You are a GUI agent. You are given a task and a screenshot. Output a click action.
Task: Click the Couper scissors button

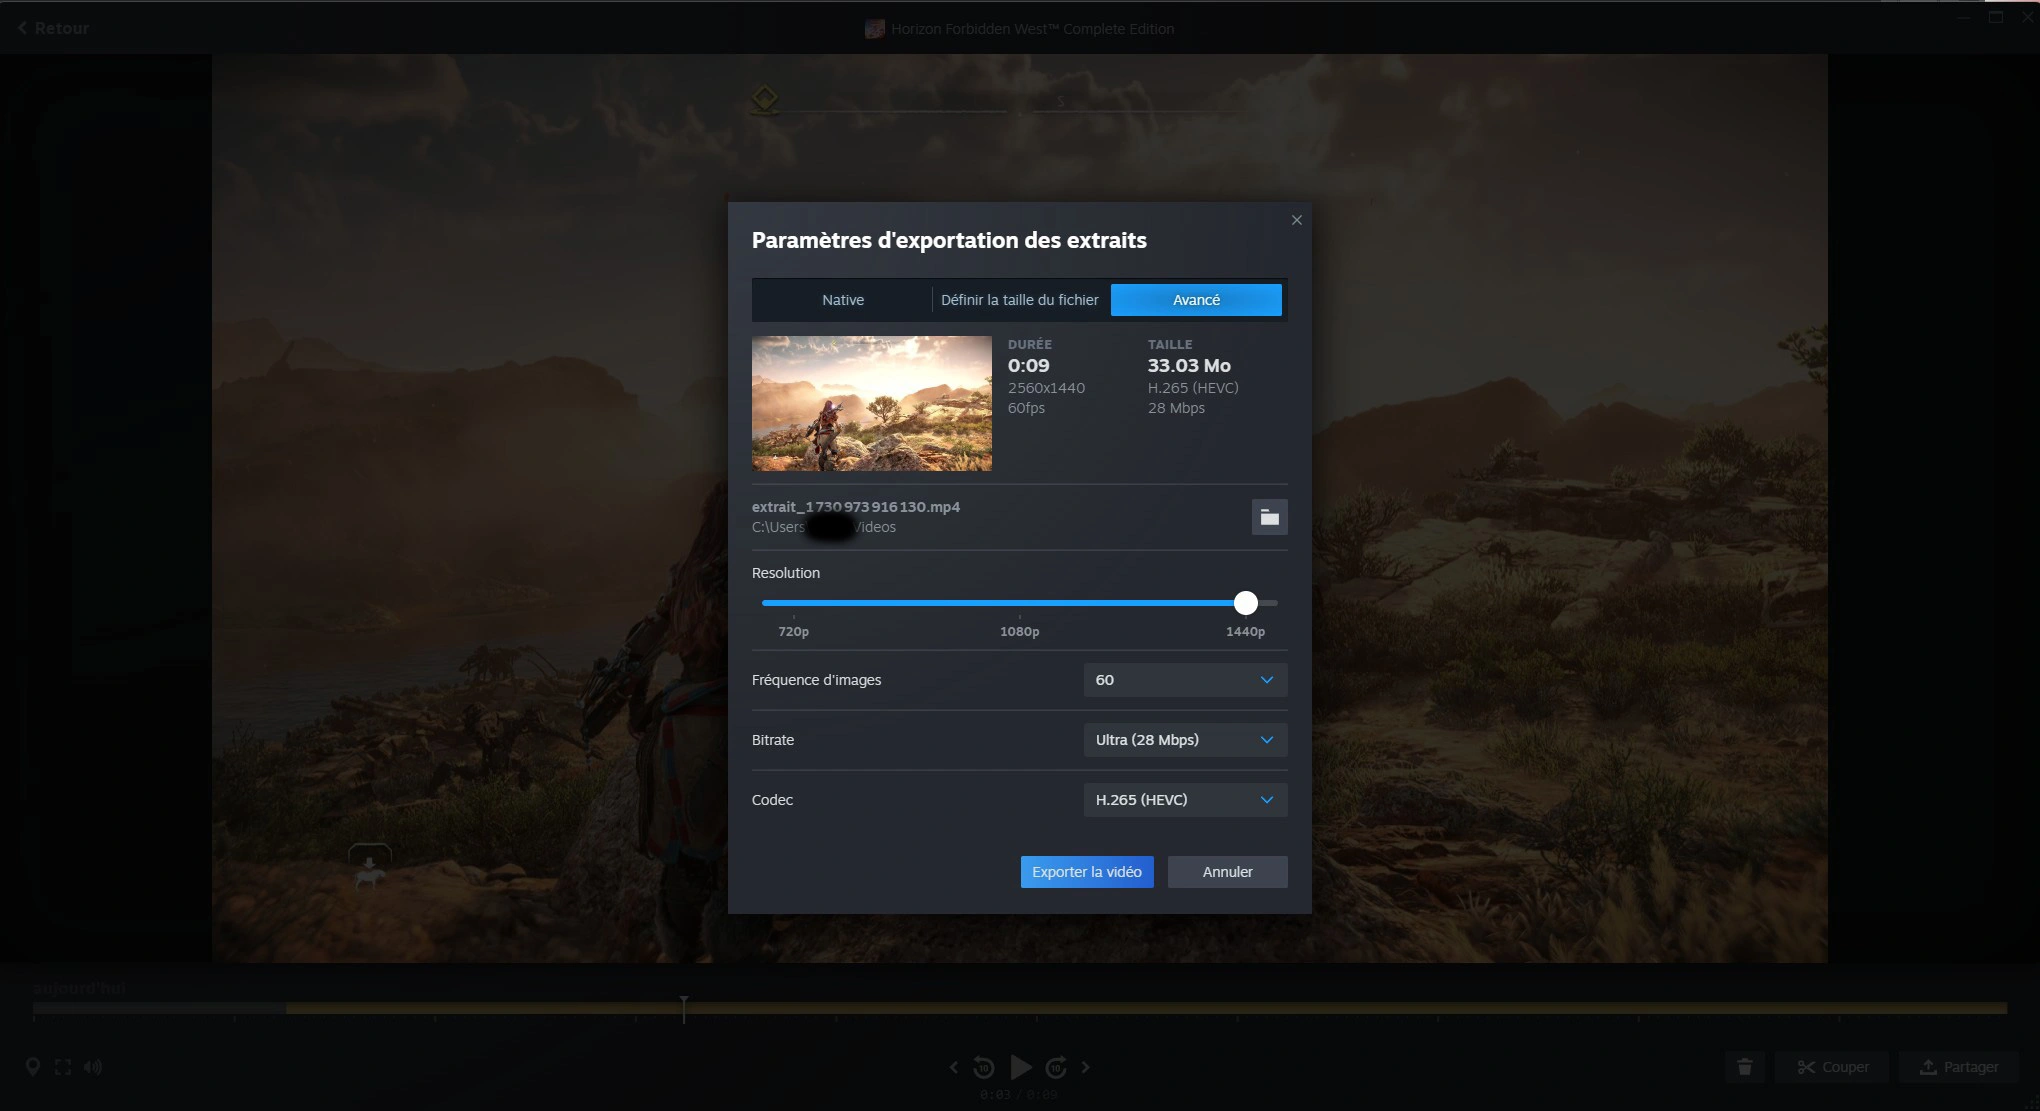[1832, 1067]
